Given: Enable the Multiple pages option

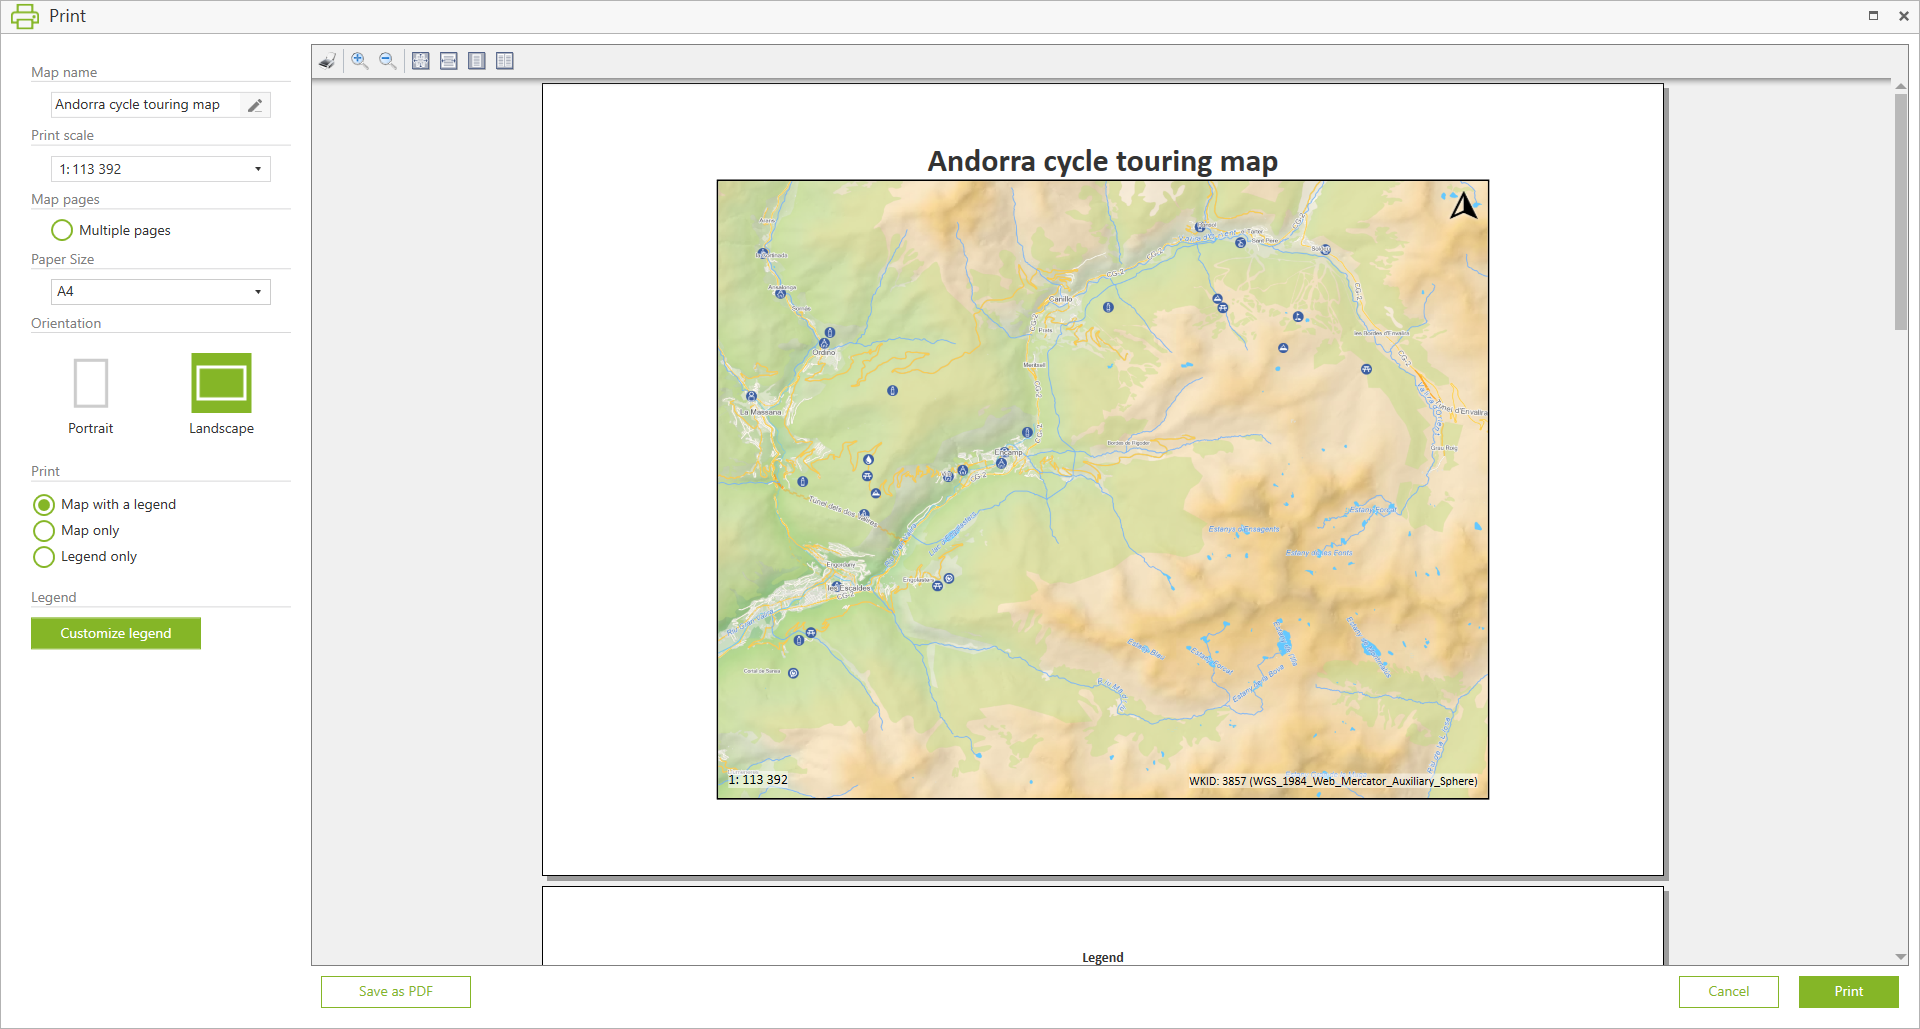Looking at the screenshot, I should pyautogui.click(x=62, y=230).
